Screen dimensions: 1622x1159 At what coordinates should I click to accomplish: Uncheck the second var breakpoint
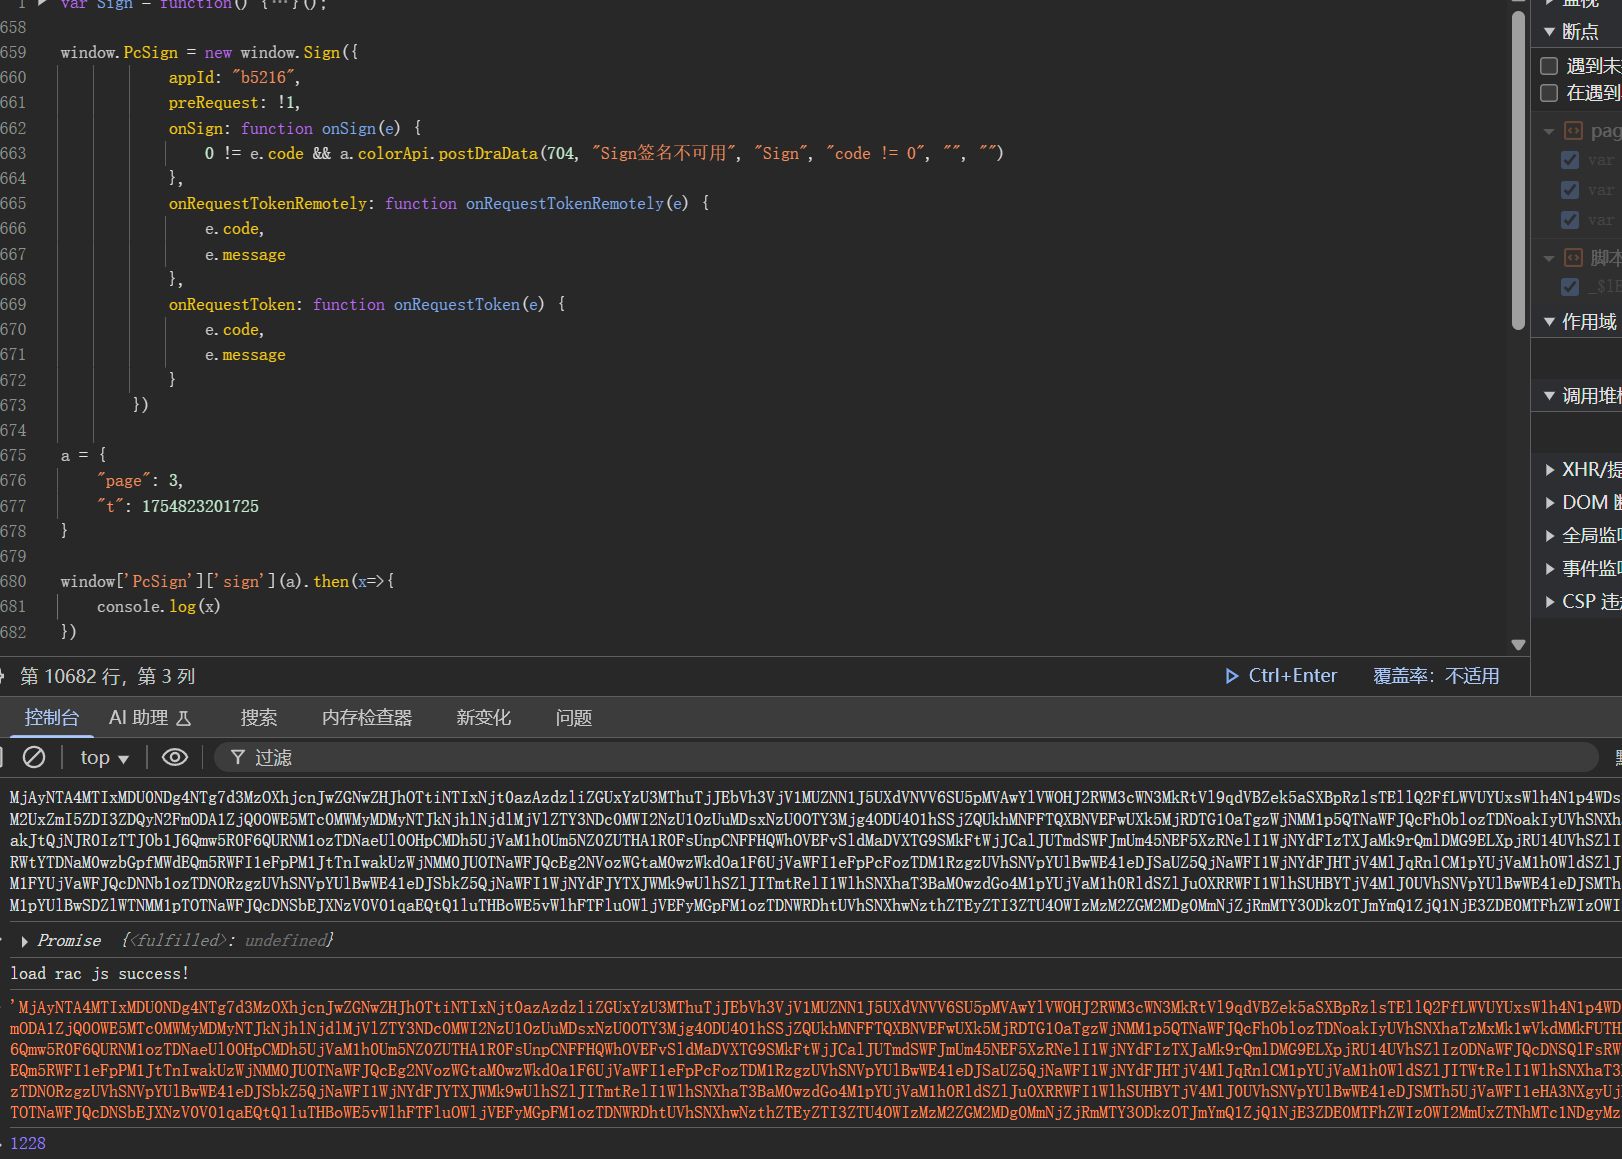click(1570, 190)
